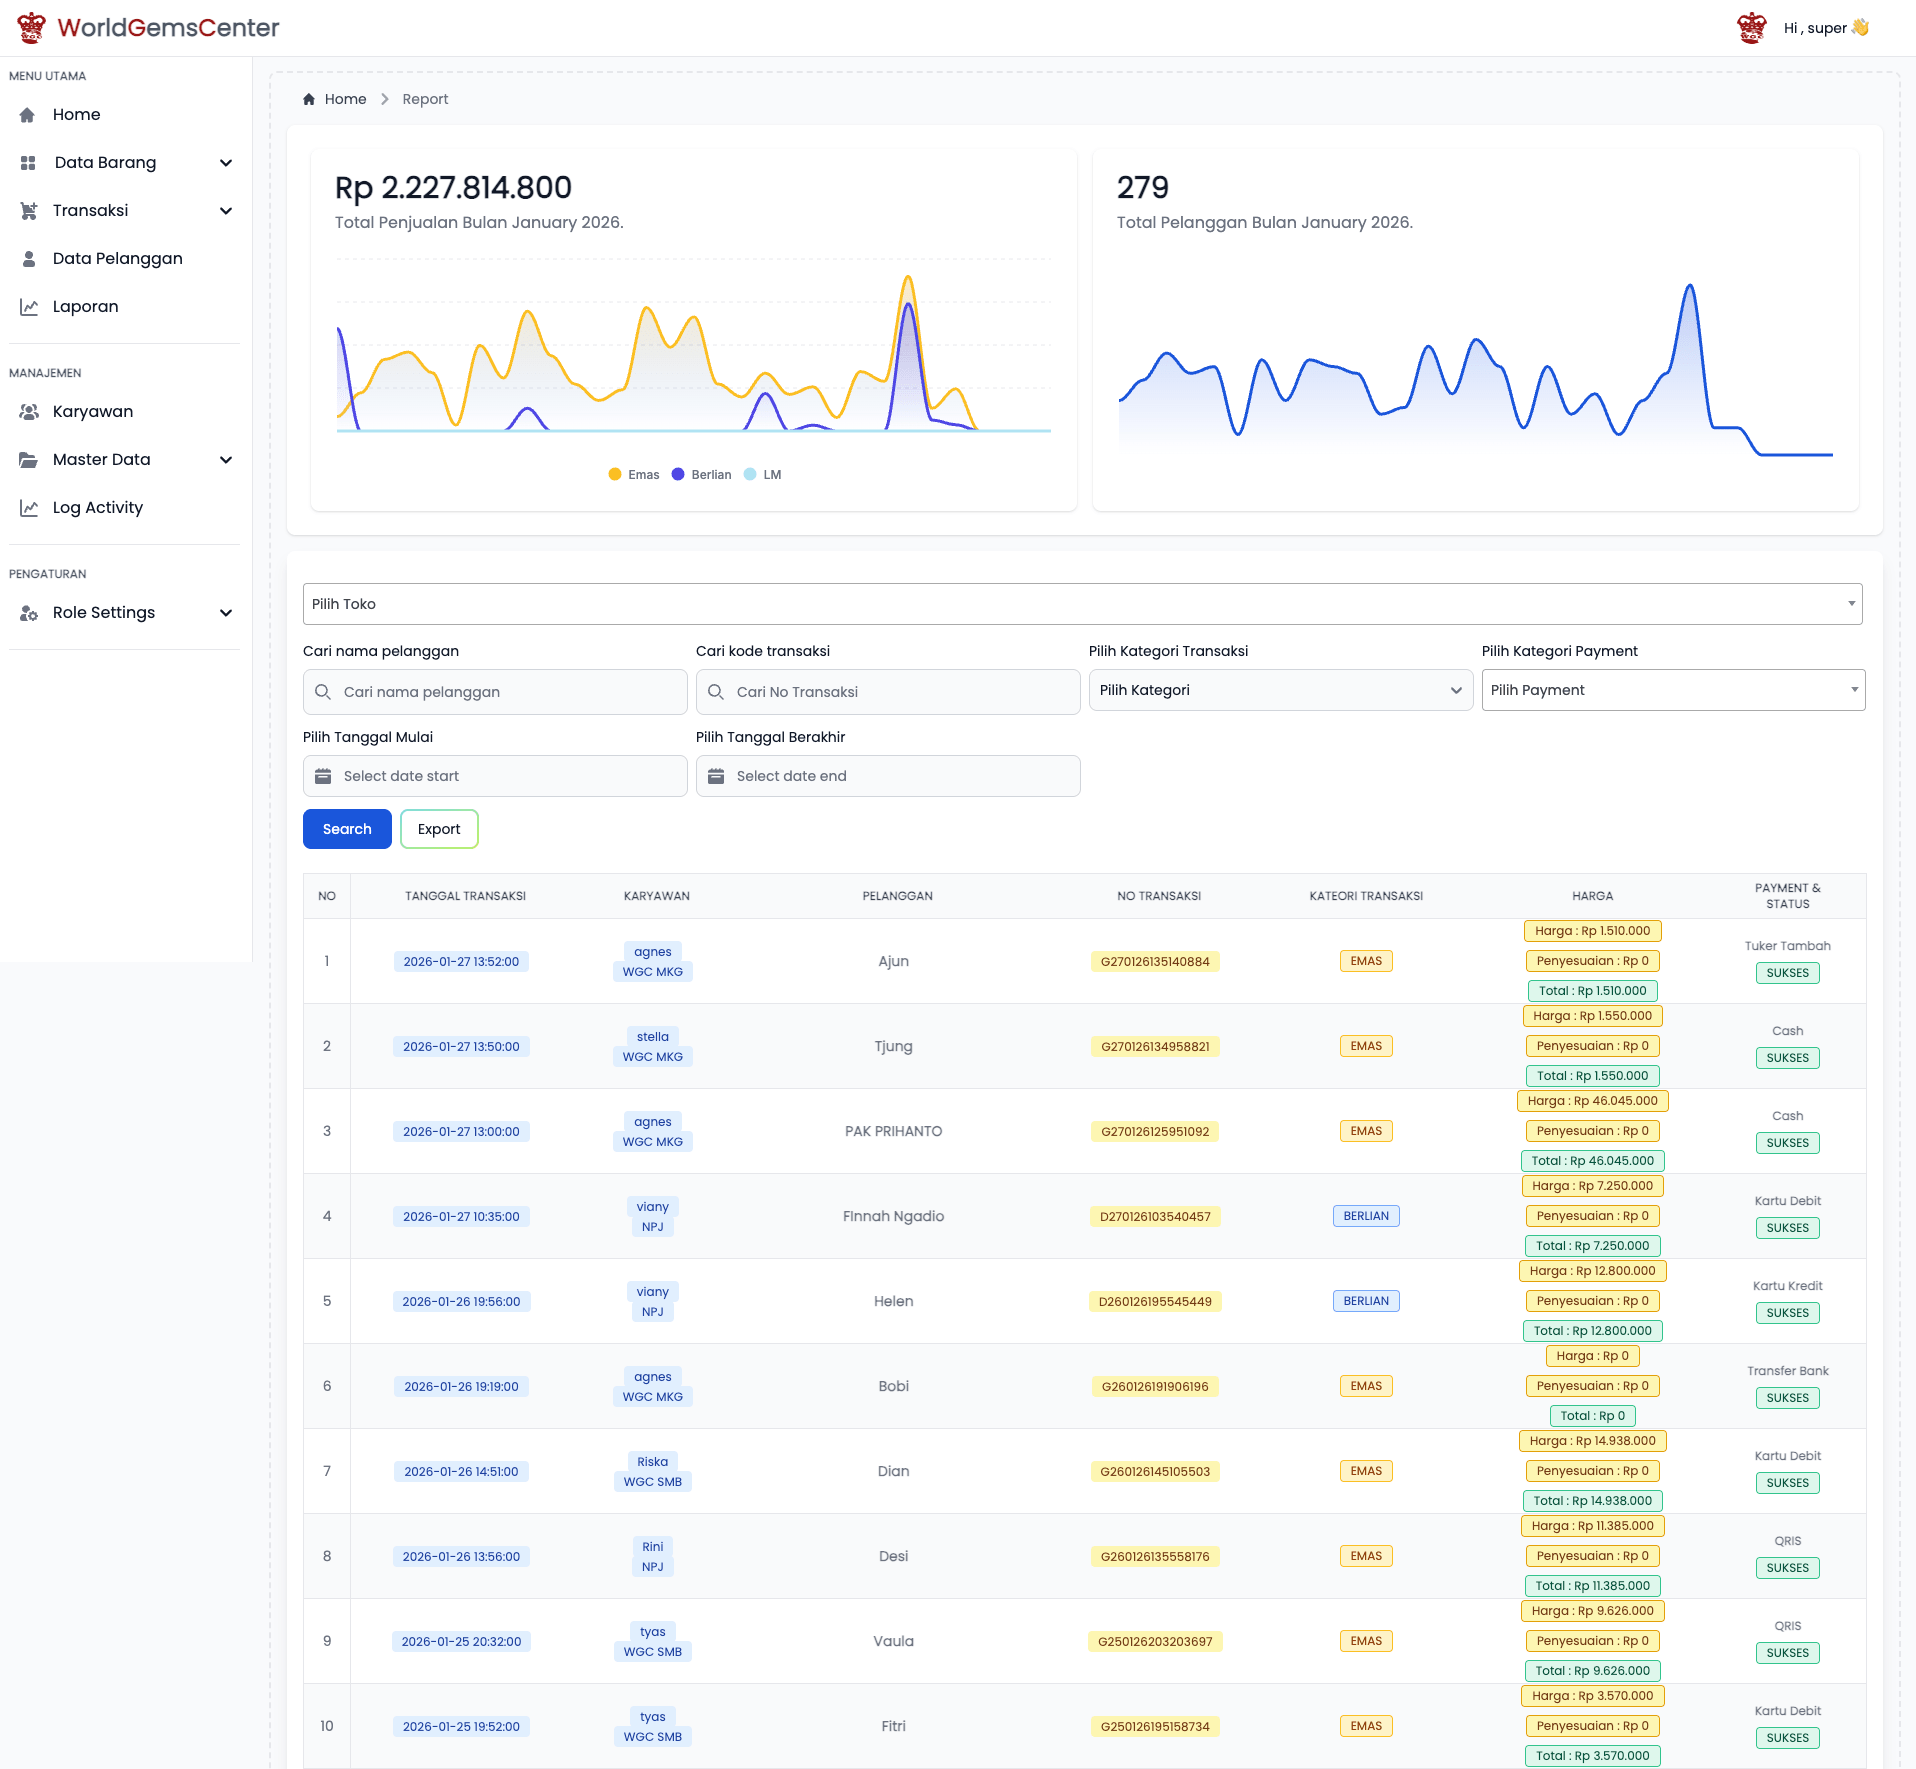Open the Pilih Kategori dropdown
The height and width of the screenshot is (1769, 1916).
point(1280,690)
